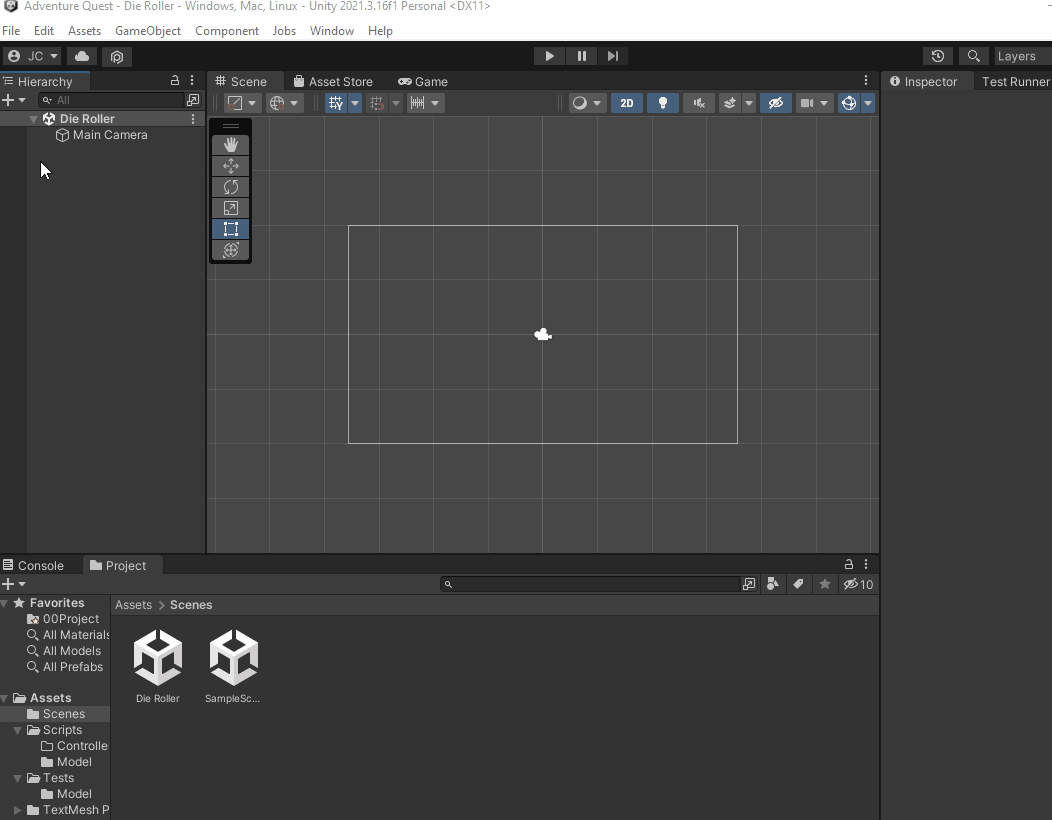Viewport: 1052px width, 820px height.
Task: Switch to the Game tab
Action: 423,81
